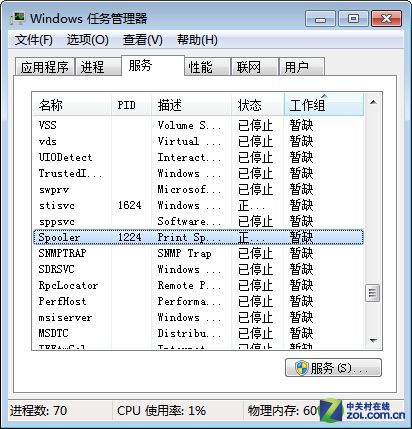
Task: Minimize the Task Manager window
Action: coord(320,19)
